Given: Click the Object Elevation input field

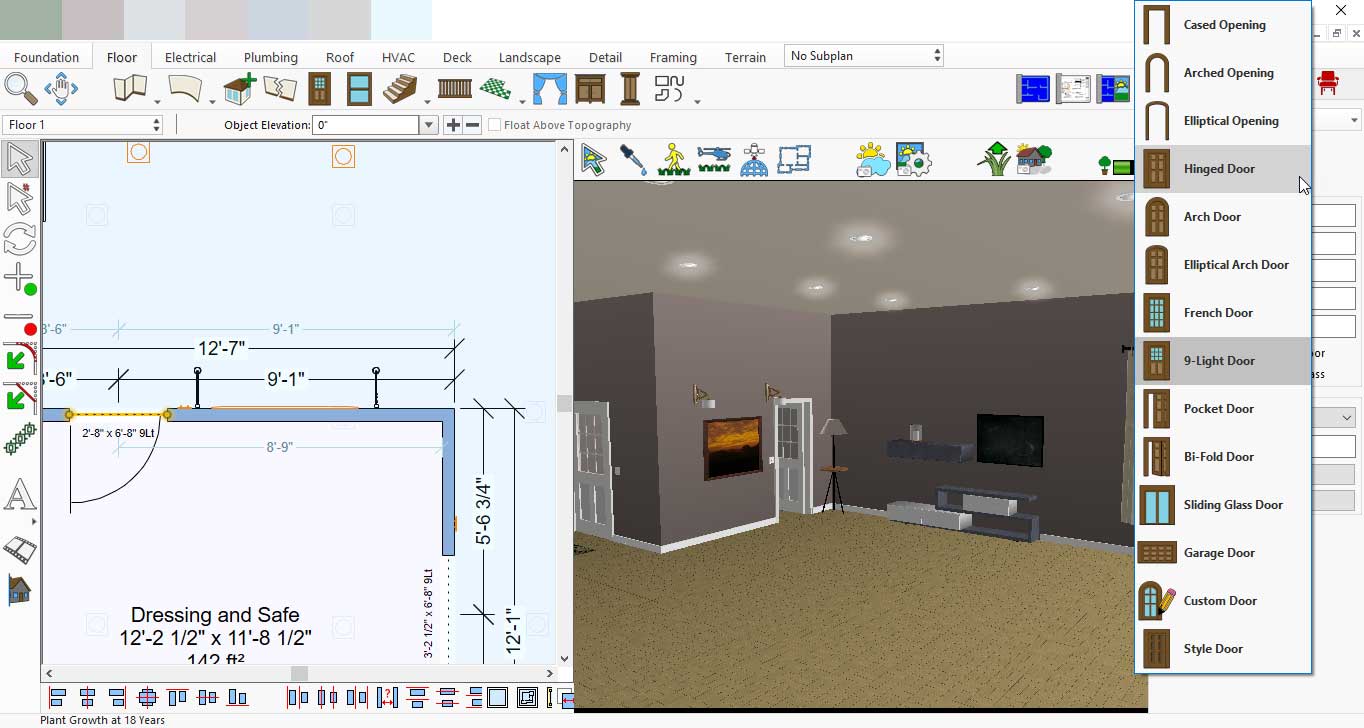Looking at the screenshot, I should [365, 125].
